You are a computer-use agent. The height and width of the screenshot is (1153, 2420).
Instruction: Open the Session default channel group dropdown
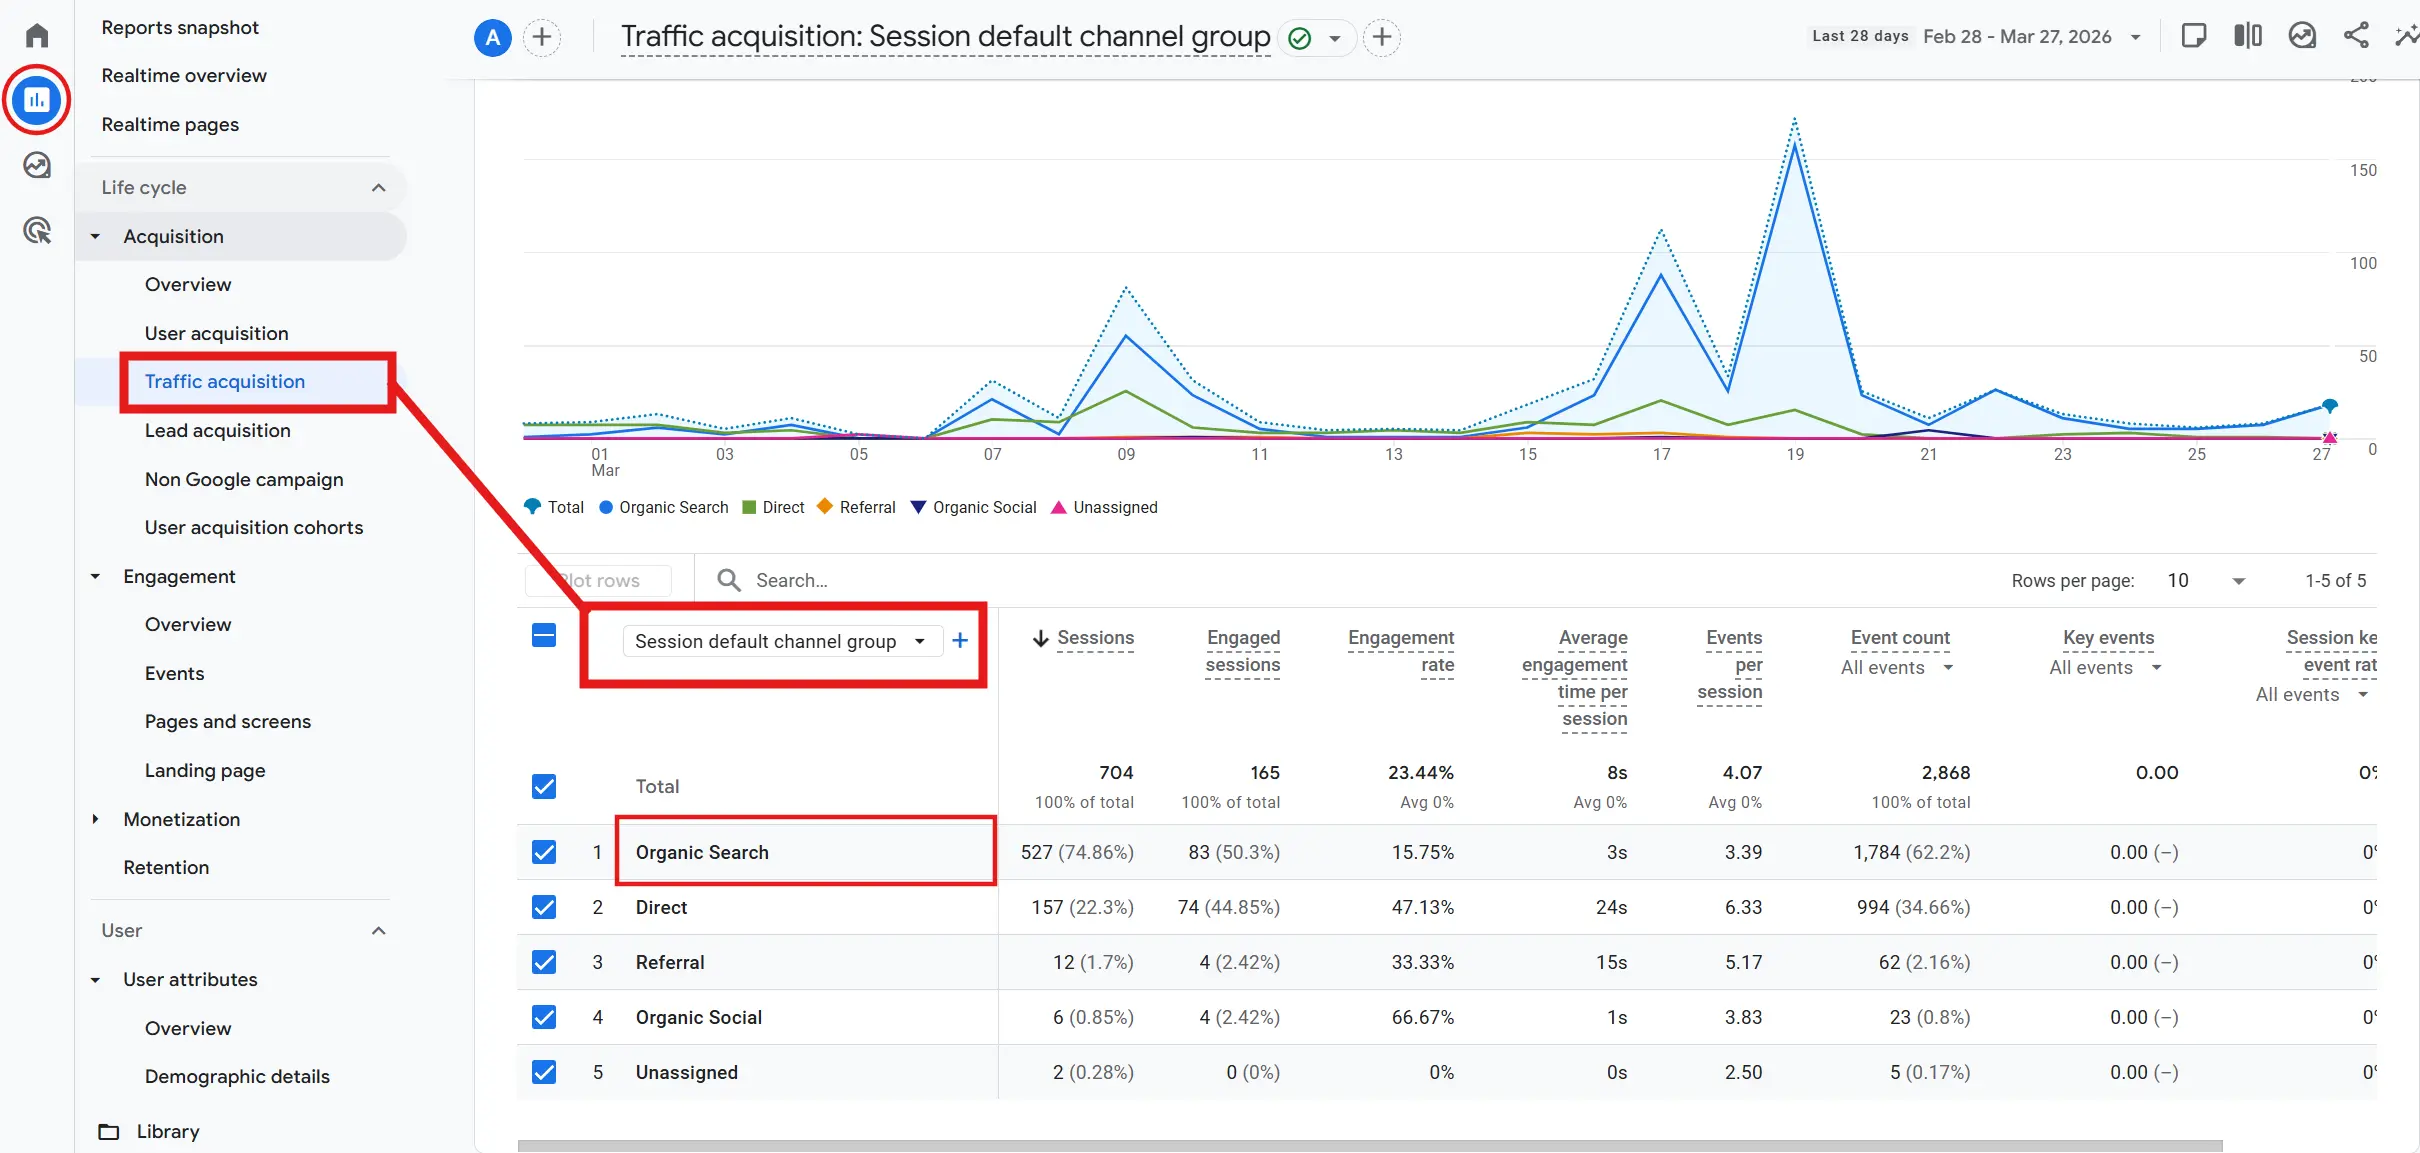click(782, 641)
